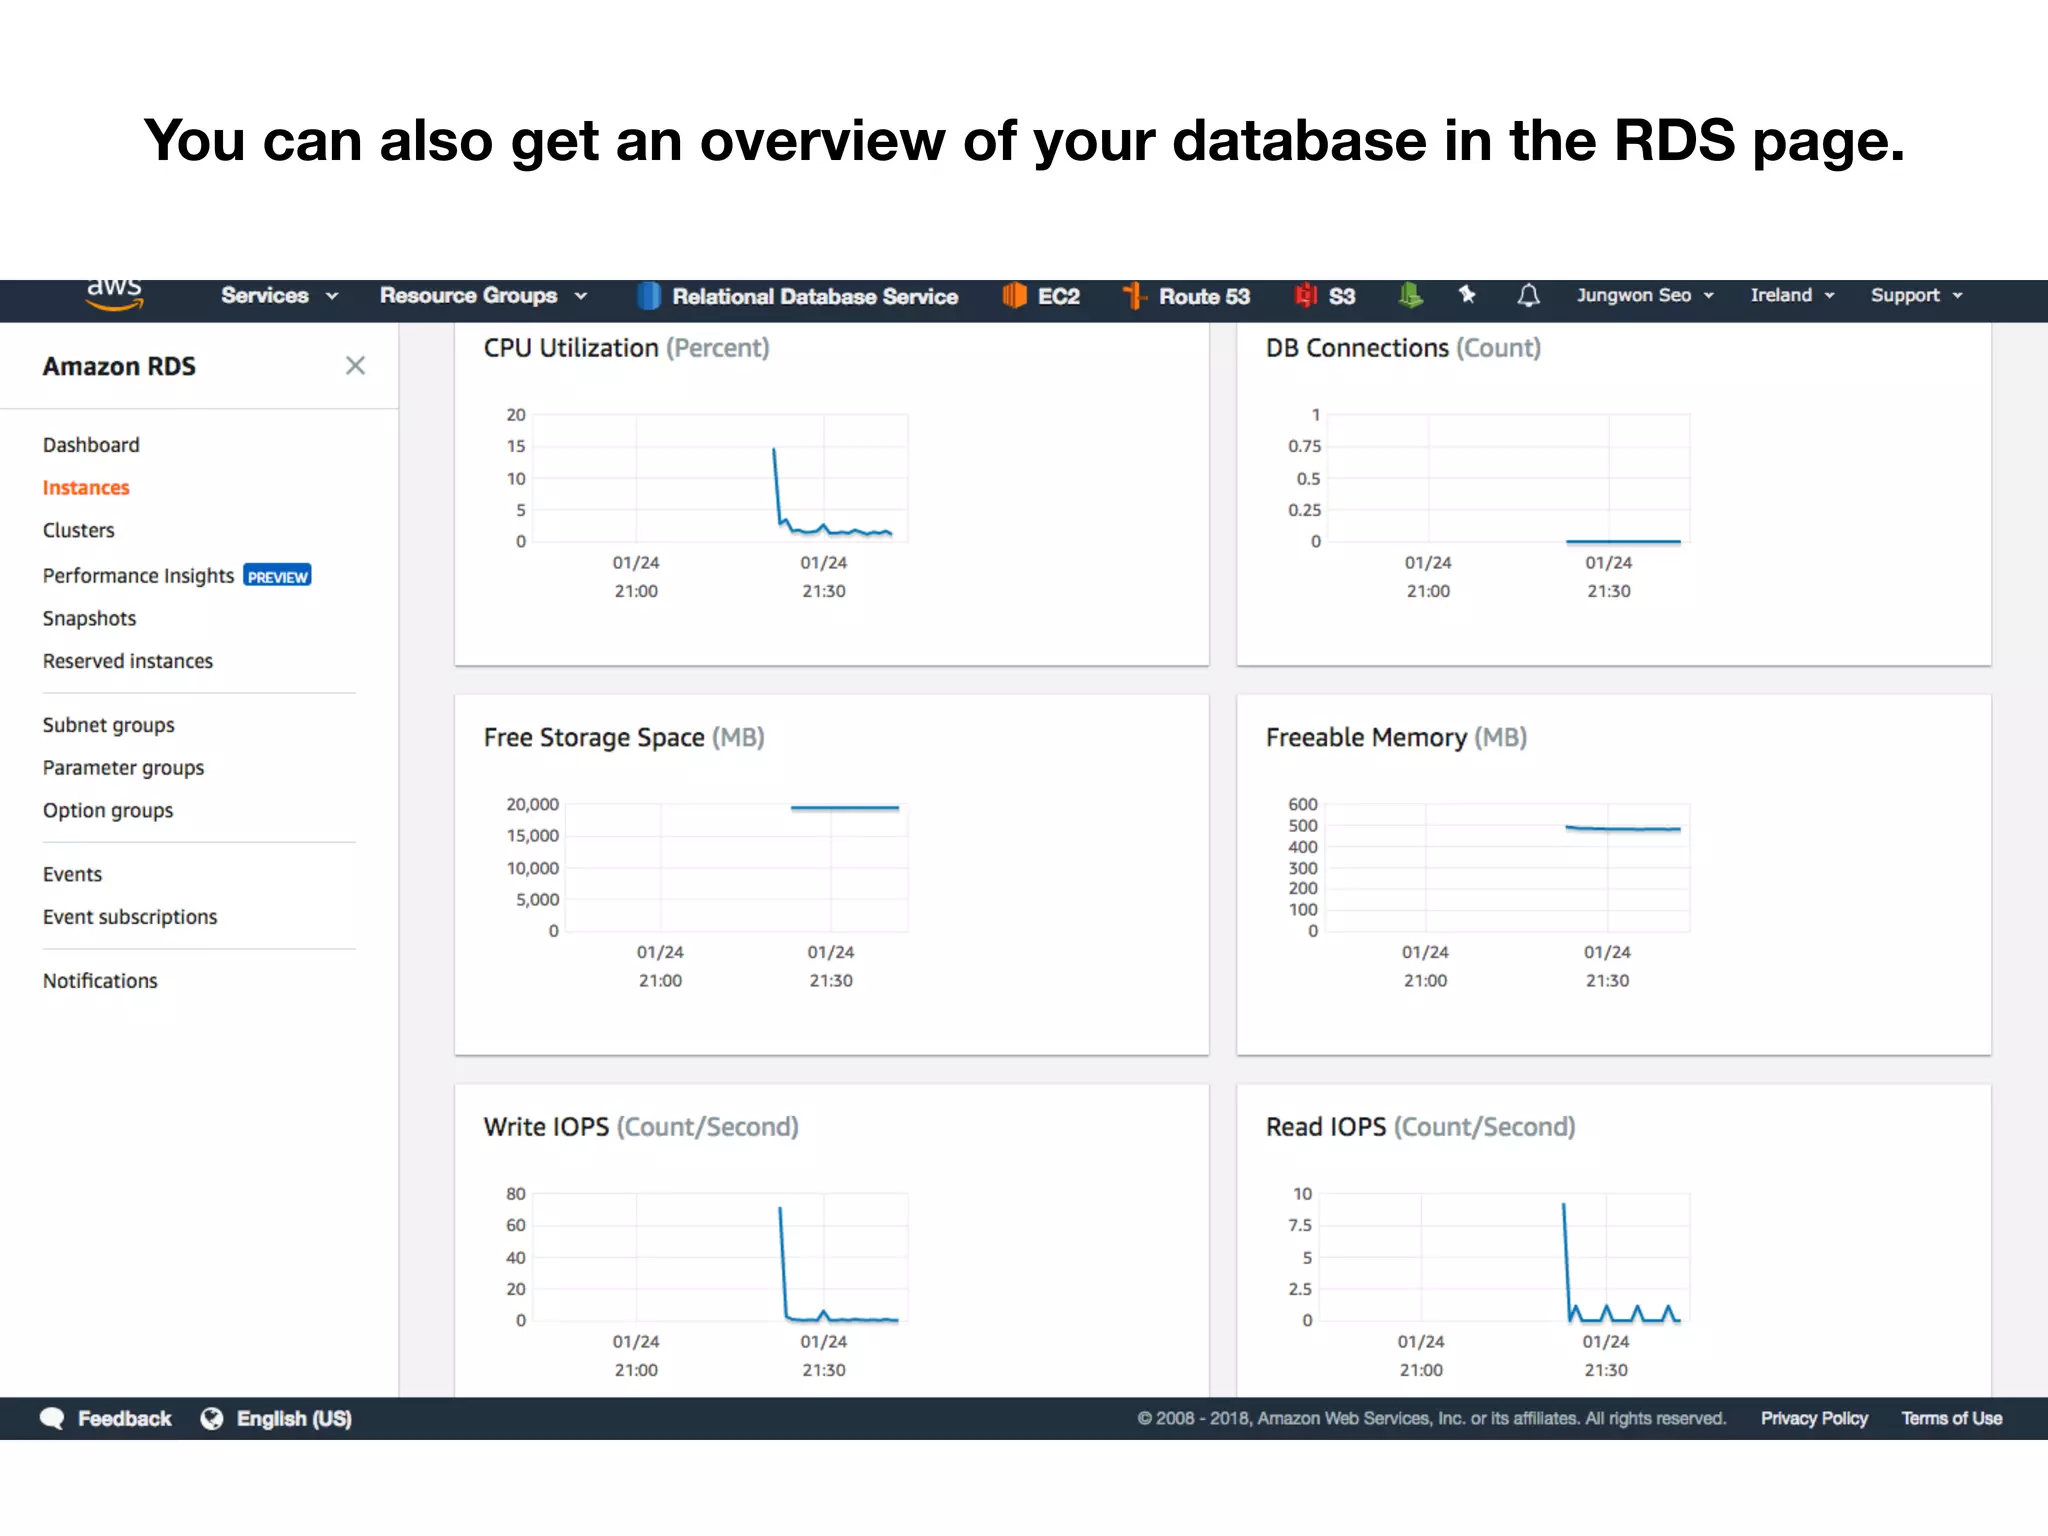The height and width of the screenshot is (1536, 2048).
Task: Click the Free Storage Space (MB) heading
Action: click(x=624, y=738)
